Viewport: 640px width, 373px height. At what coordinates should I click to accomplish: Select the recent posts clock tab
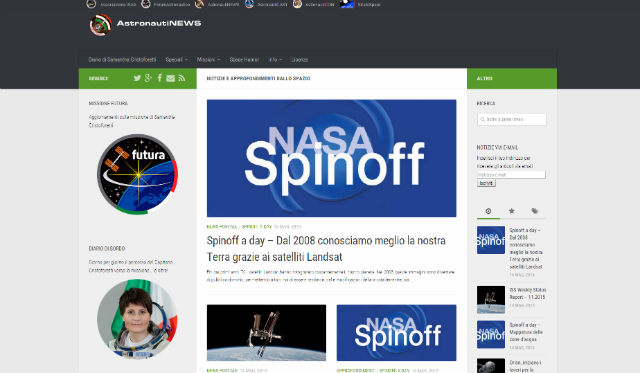(x=488, y=211)
